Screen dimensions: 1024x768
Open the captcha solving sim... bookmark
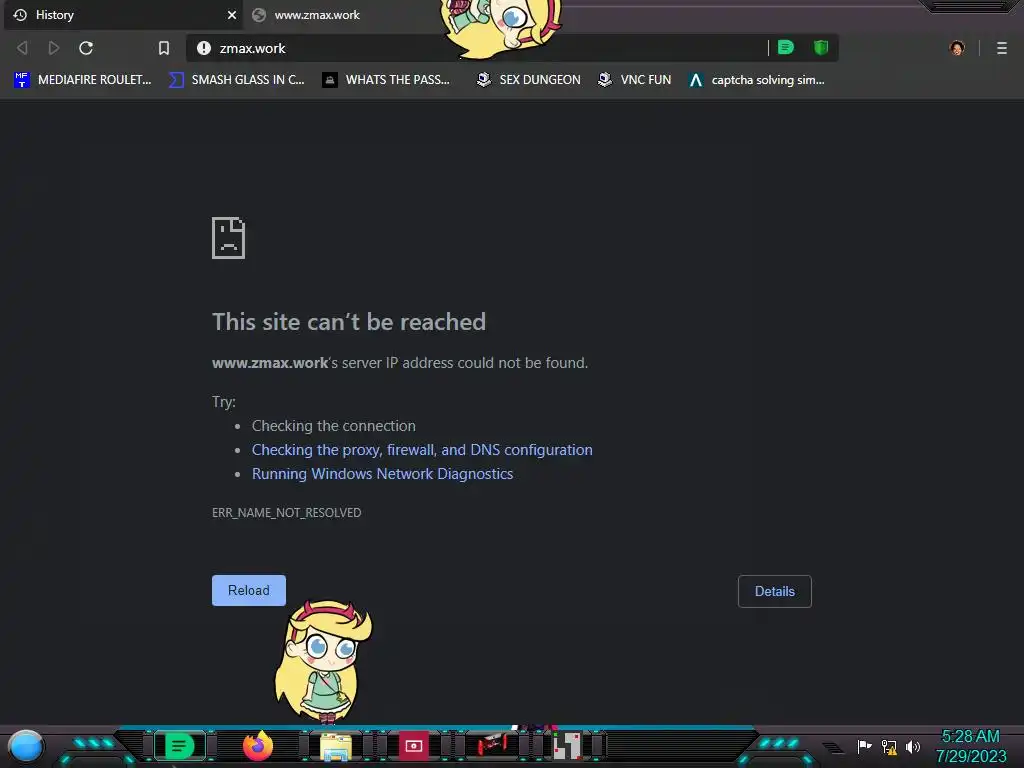(x=757, y=80)
